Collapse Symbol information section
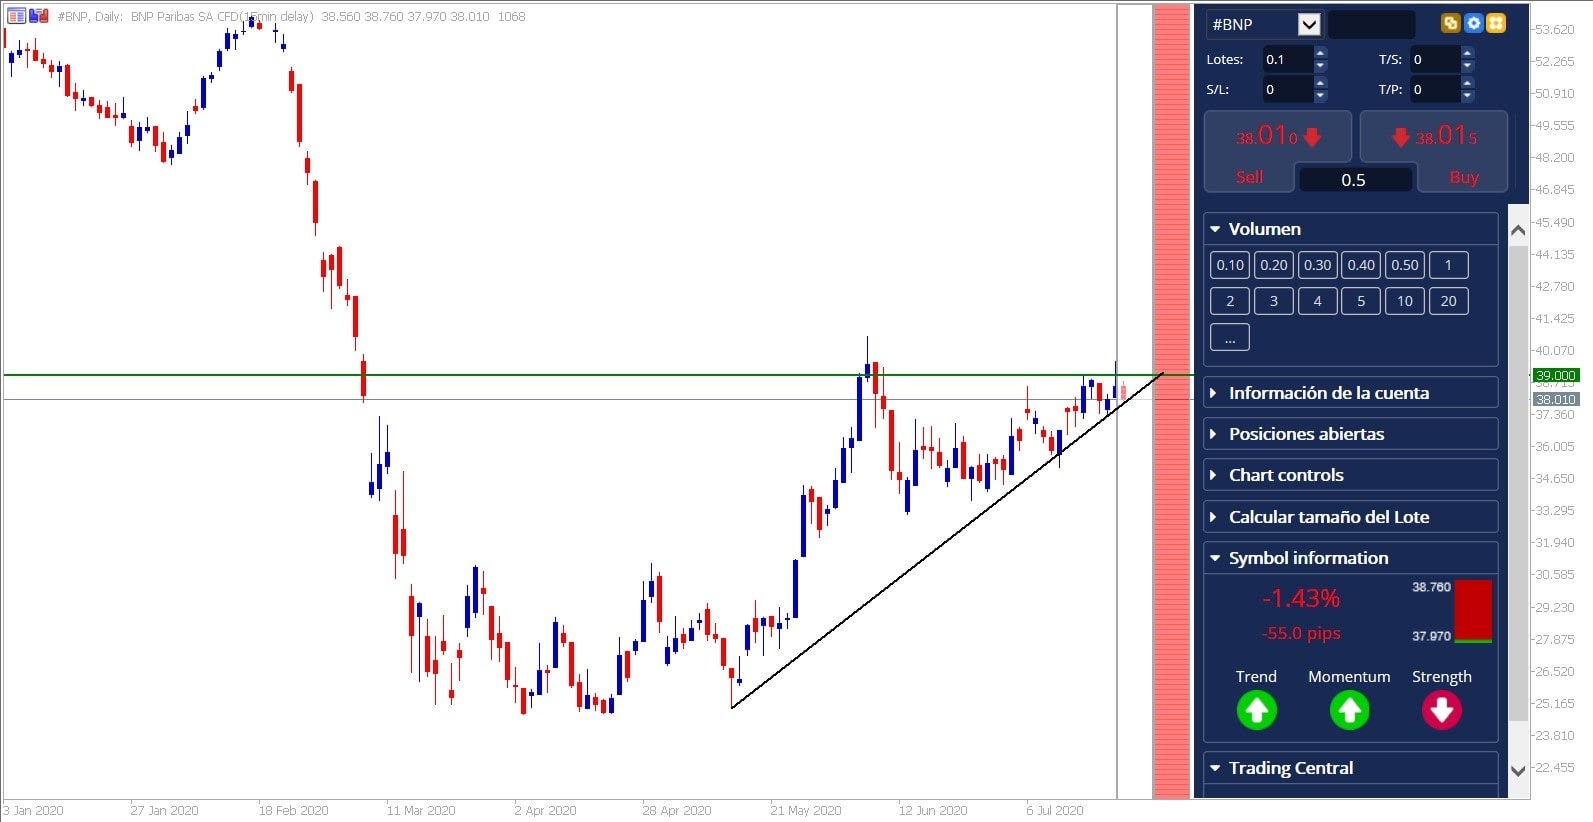This screenshot has height=822, width=1593. pyautogui.click(x=1351, y=558)
